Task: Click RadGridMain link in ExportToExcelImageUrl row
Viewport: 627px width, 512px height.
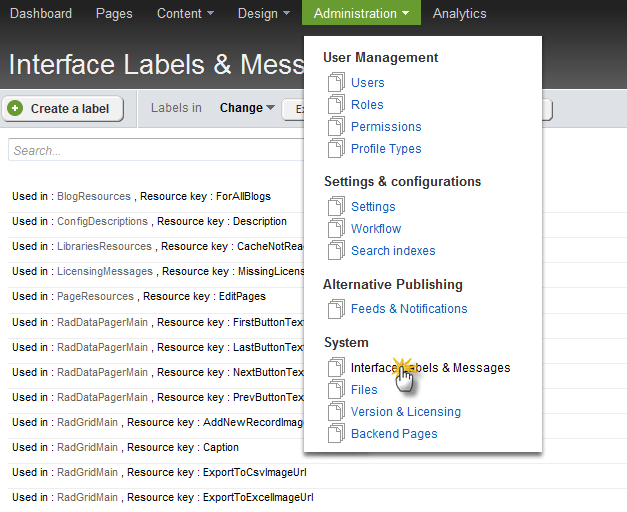Action: coord(87,497)
